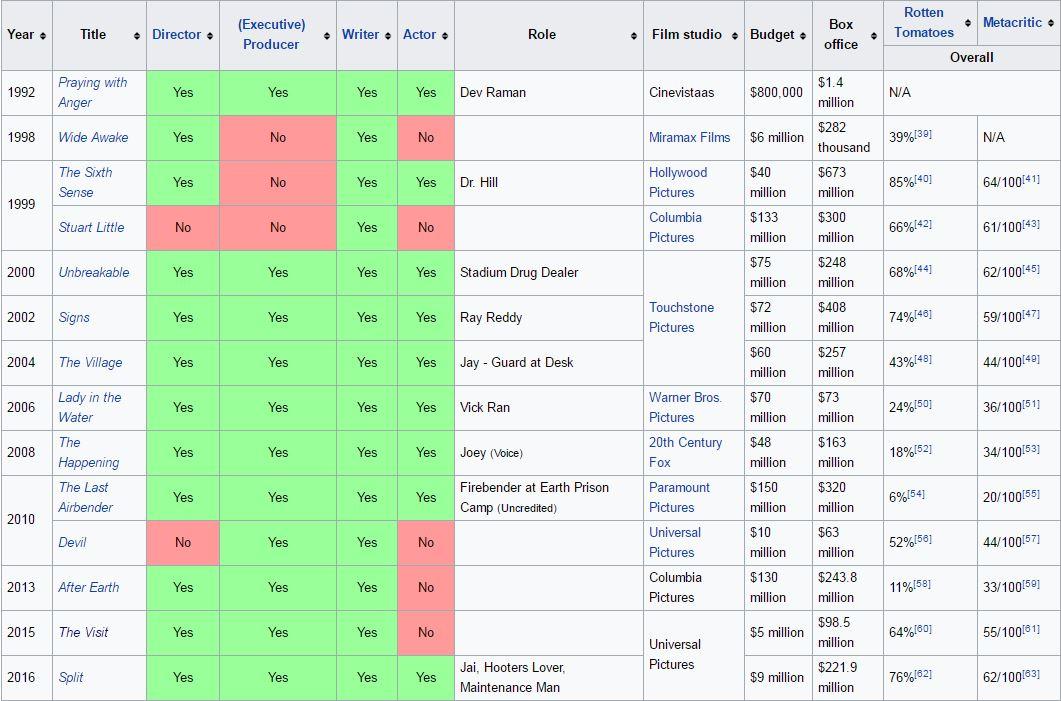Screen dimensions: 1061x701
Task: Click the Paramount Pictures studio link
Action: tap(679, 497)
